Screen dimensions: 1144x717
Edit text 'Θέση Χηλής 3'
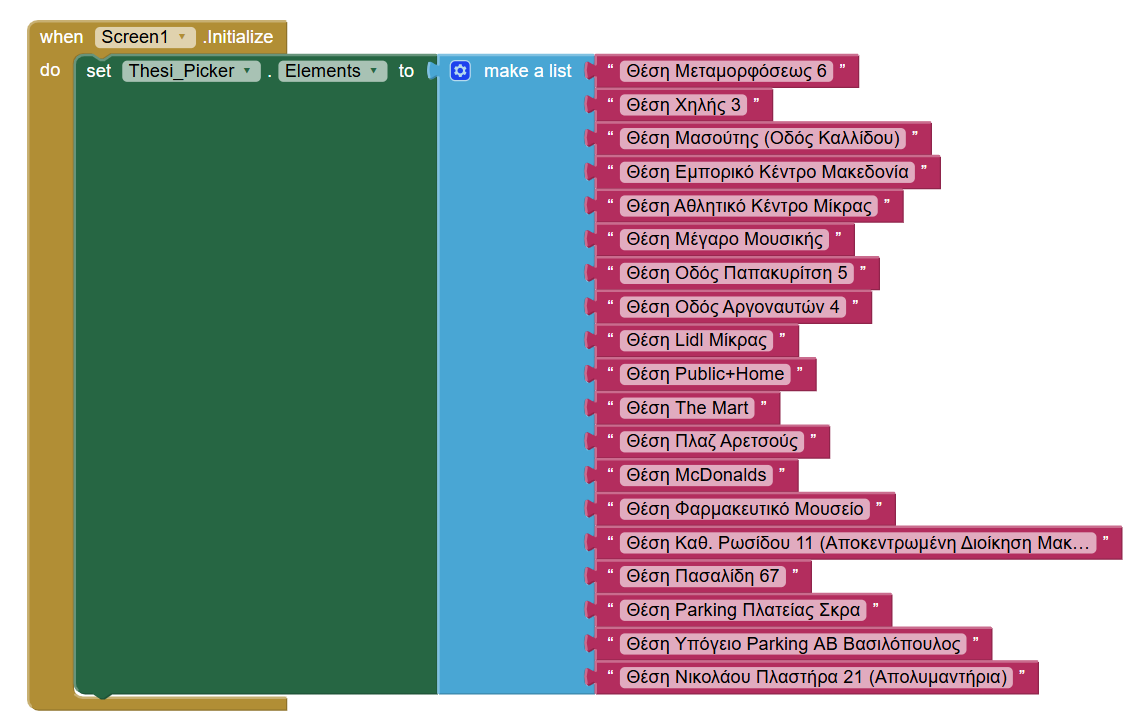point(684,105)
